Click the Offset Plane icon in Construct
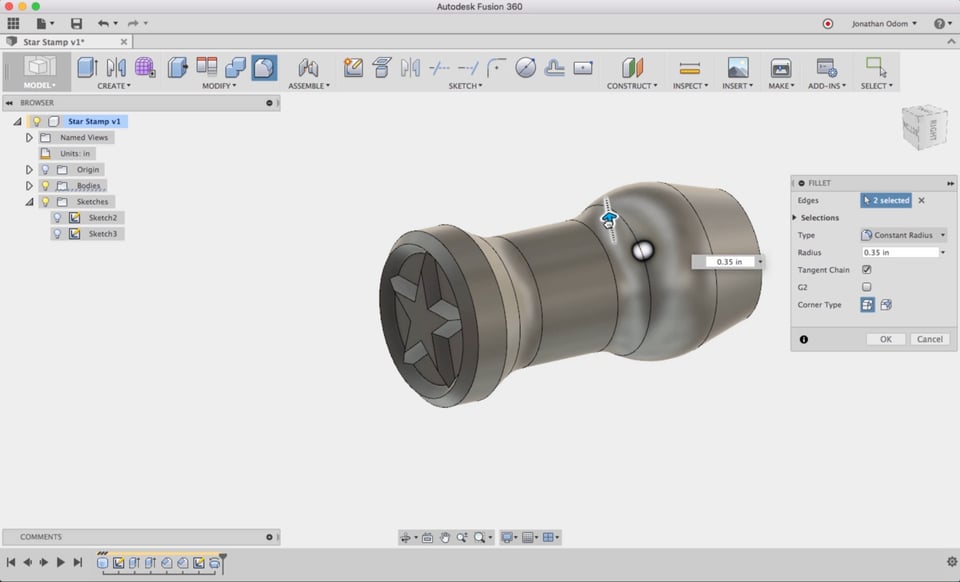Image resolution: width=960 pixels, height=582 pixels. (632, 67)
